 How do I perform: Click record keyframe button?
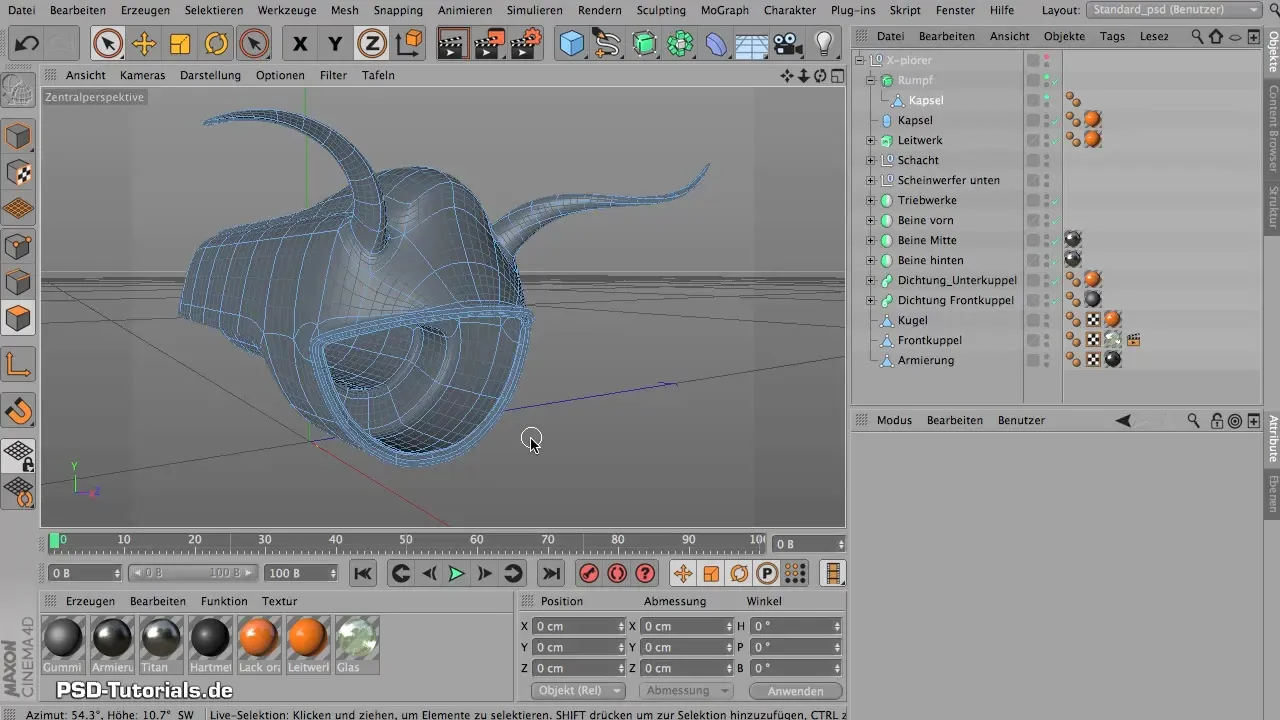589,573
